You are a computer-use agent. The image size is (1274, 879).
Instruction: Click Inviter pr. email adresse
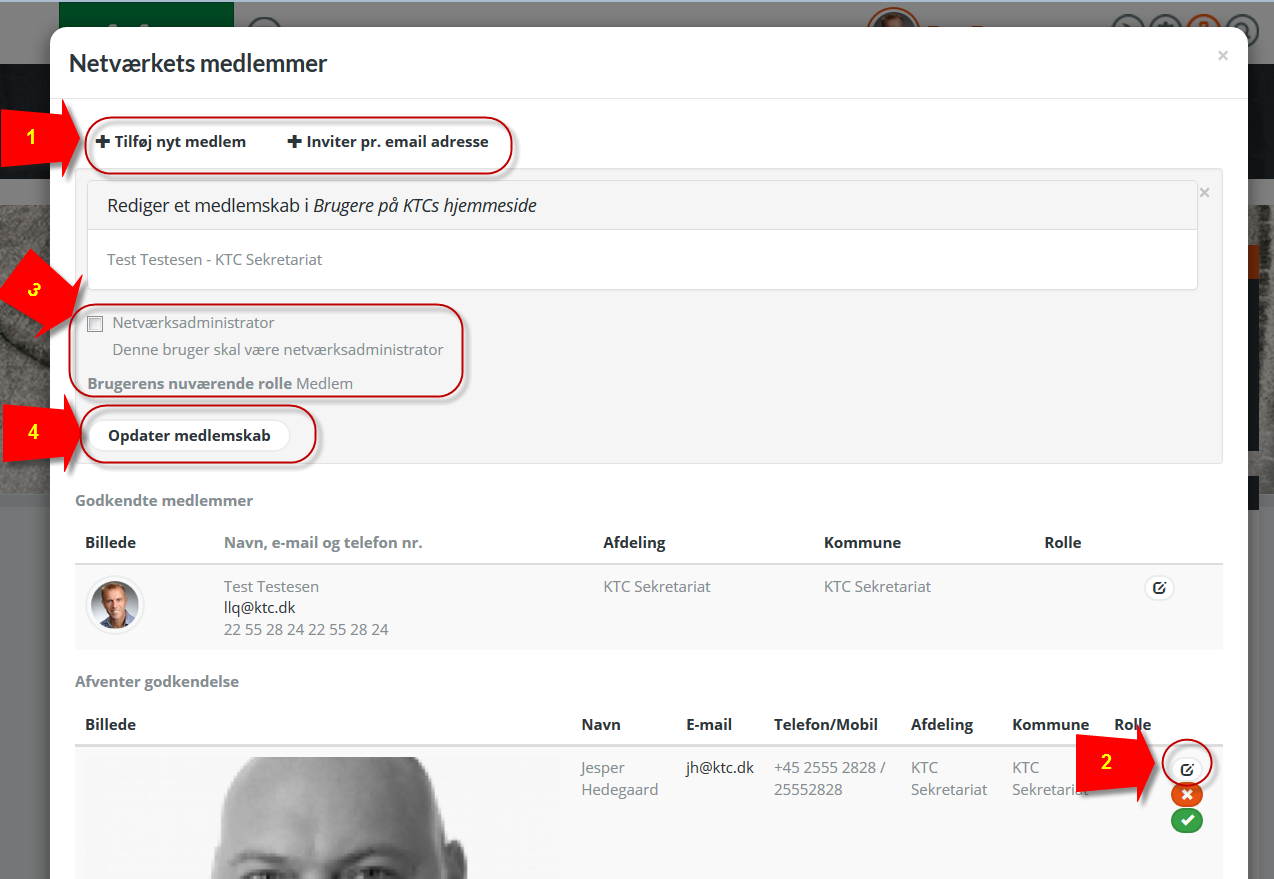(x=388, y=142)
